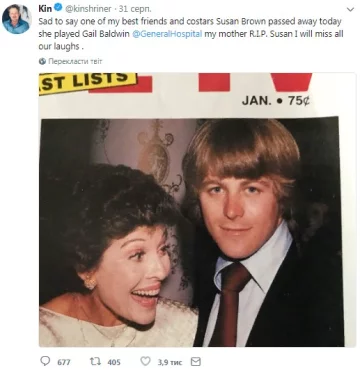
Task: Click the JAN. 75¢ cover text in photo
Action: [x=276, y=101]
